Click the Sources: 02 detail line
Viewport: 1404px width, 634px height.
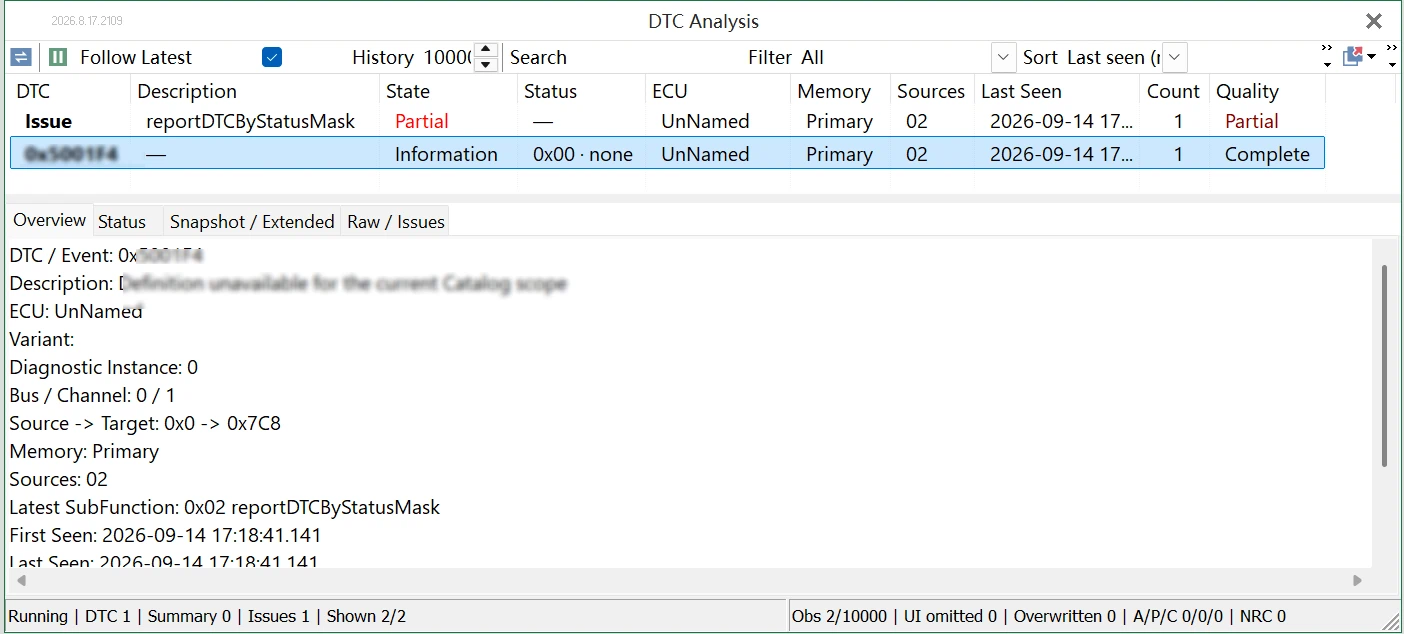(x=58, y=479)
